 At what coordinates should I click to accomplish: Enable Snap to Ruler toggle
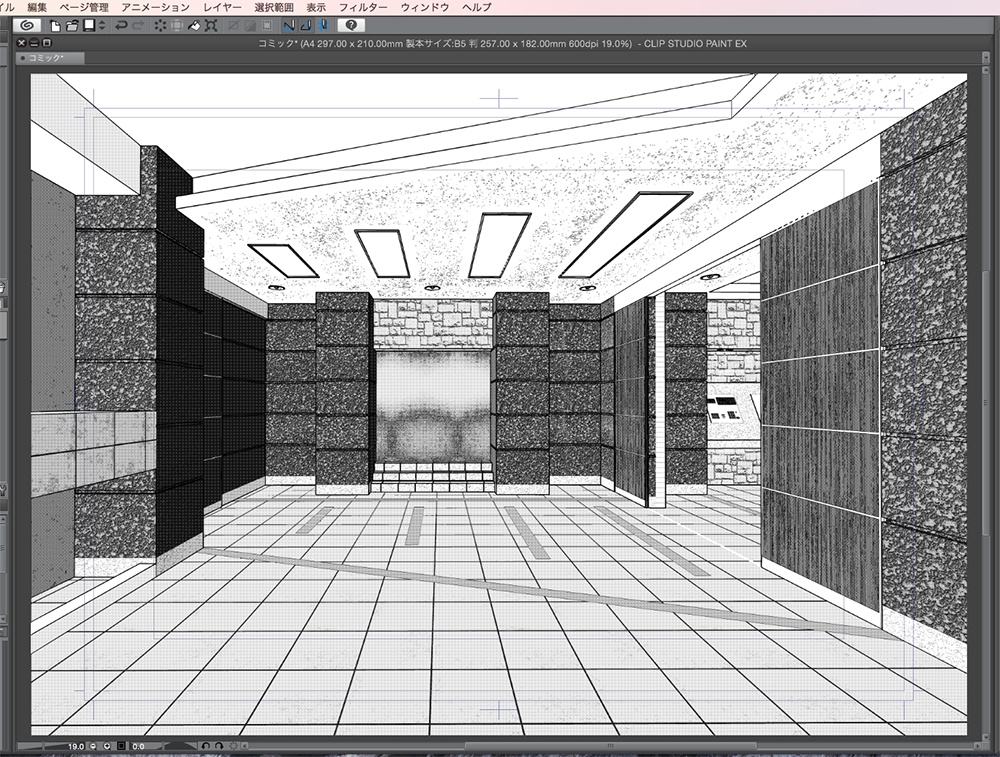pyautogui.click(x=287, y=26)
